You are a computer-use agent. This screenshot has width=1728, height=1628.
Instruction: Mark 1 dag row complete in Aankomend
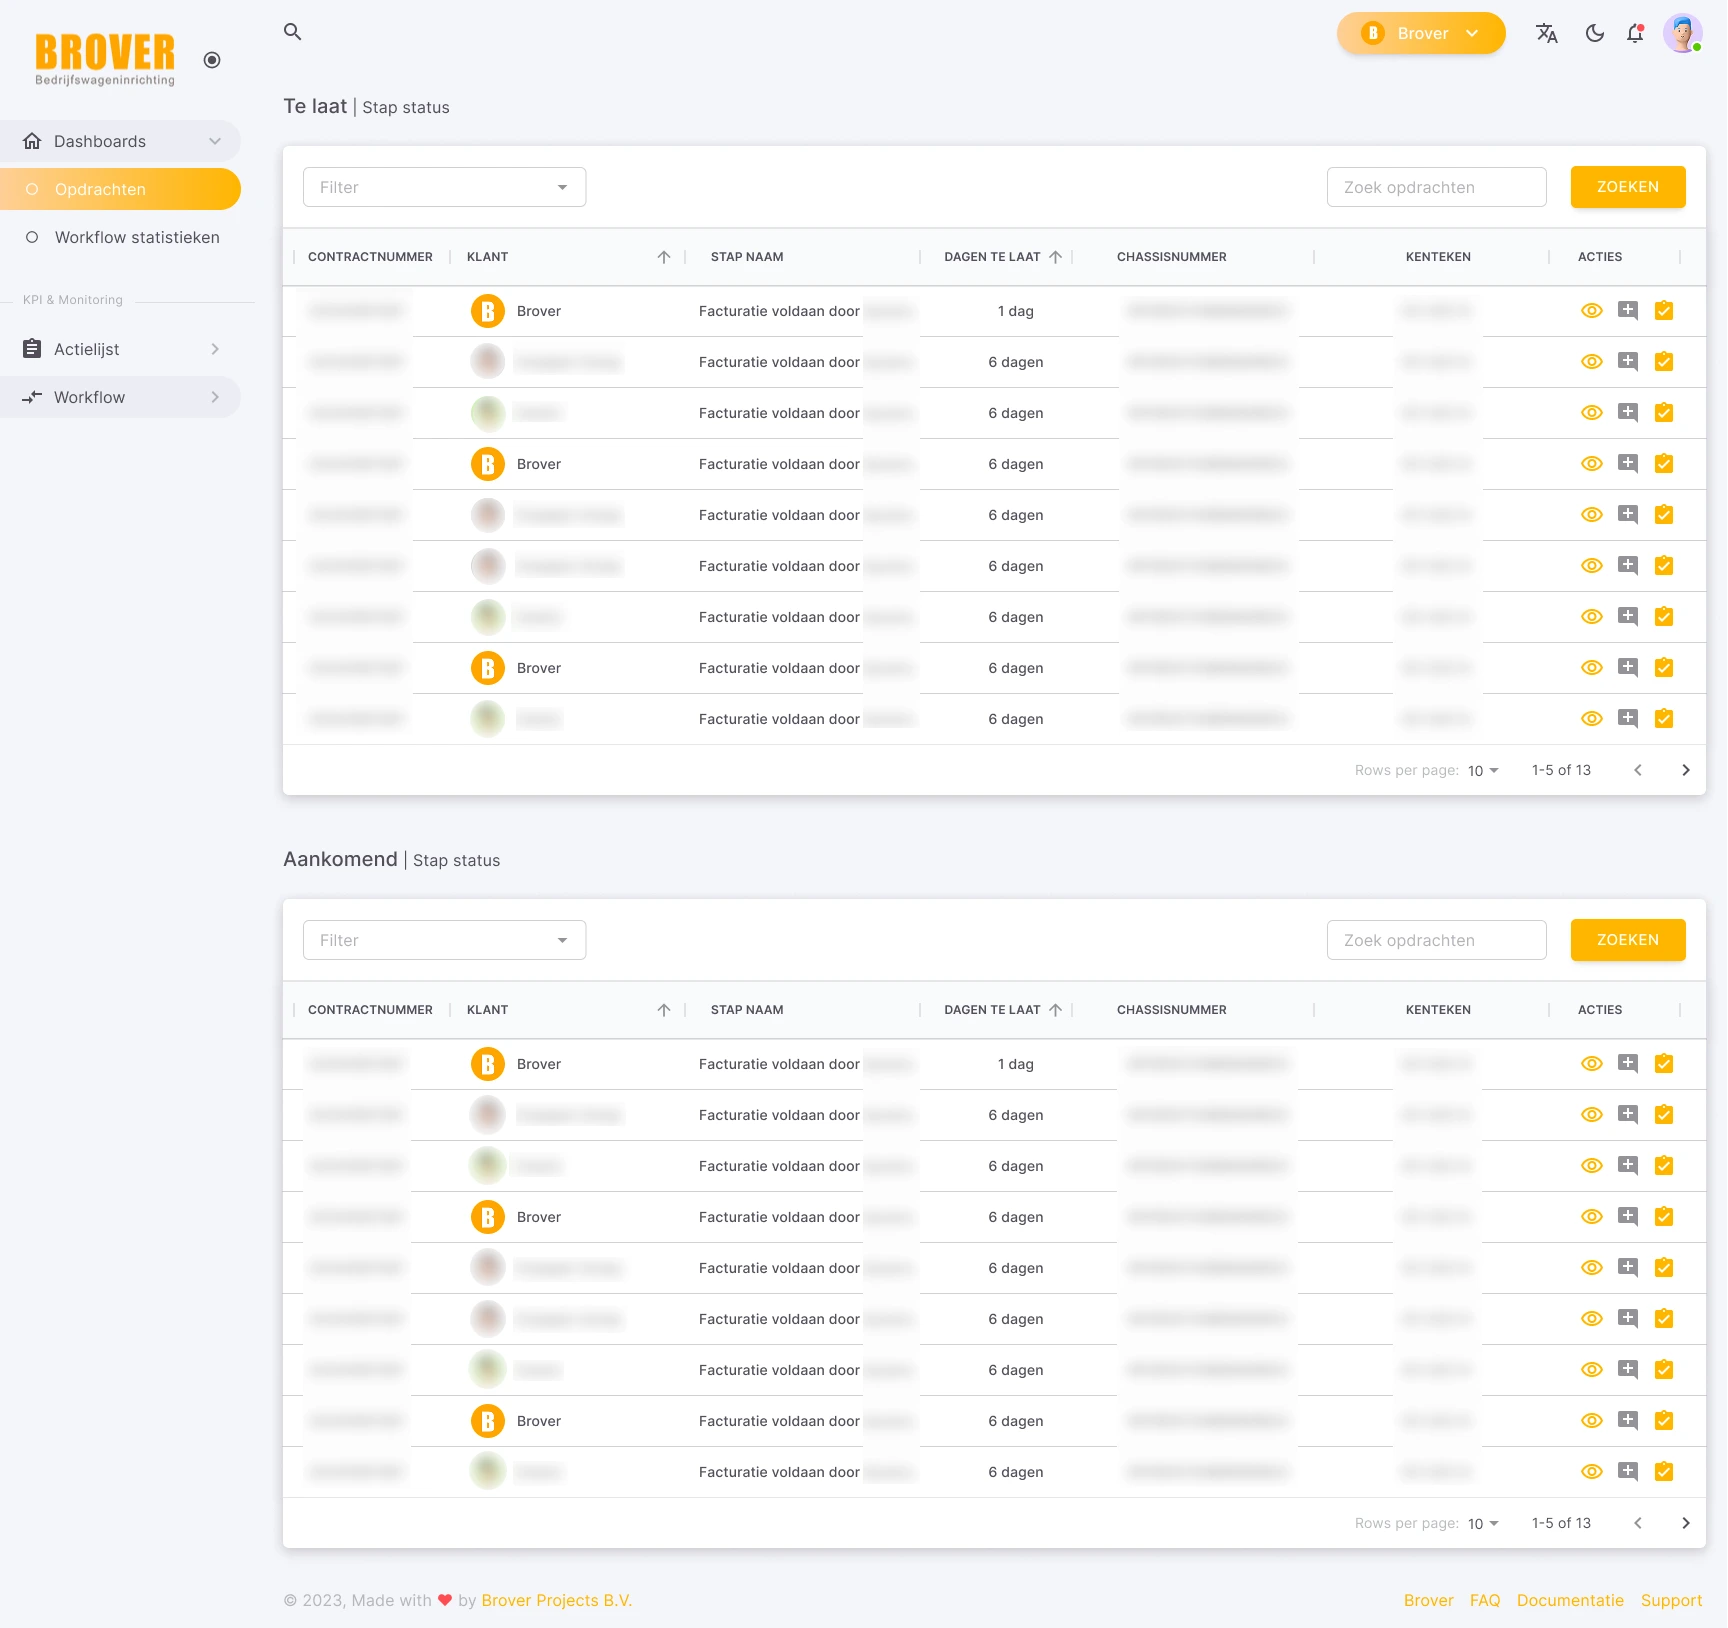(1664, 1064)
